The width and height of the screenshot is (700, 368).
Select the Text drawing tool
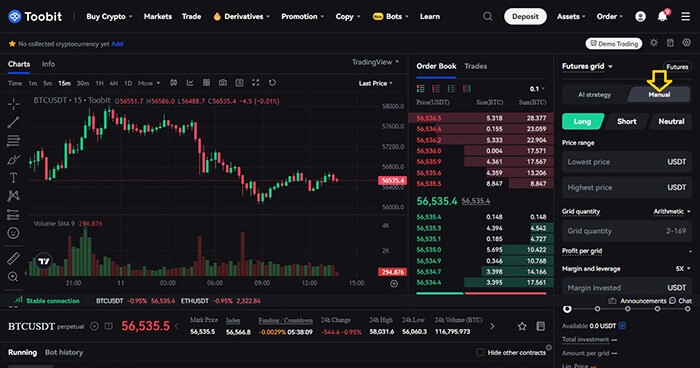pos(13,178)
